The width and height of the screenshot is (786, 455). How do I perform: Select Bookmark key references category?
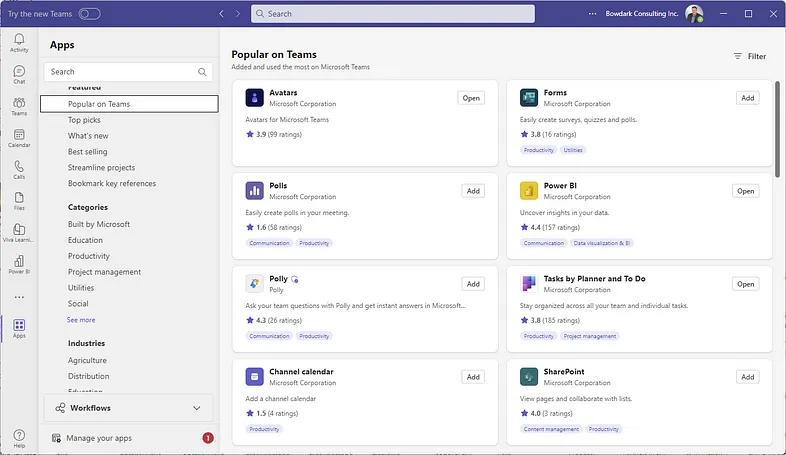(112, 183)
